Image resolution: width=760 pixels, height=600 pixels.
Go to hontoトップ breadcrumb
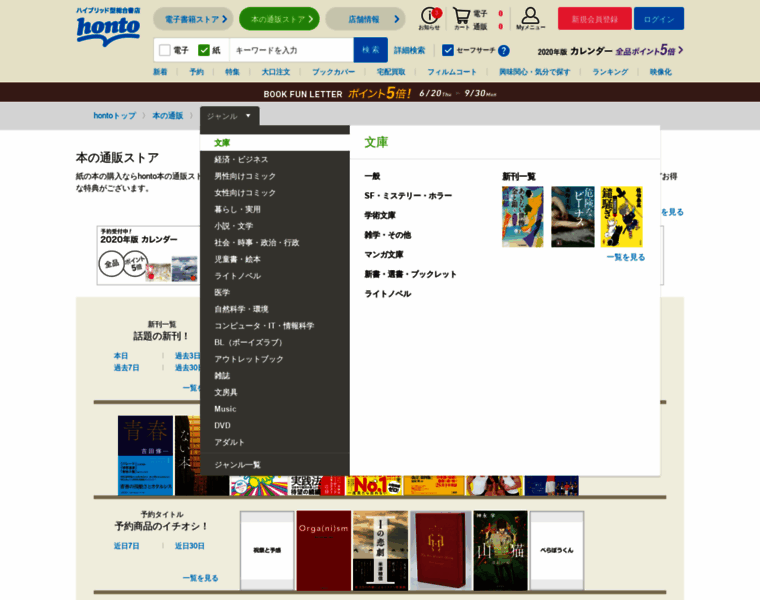pos(114,116)
